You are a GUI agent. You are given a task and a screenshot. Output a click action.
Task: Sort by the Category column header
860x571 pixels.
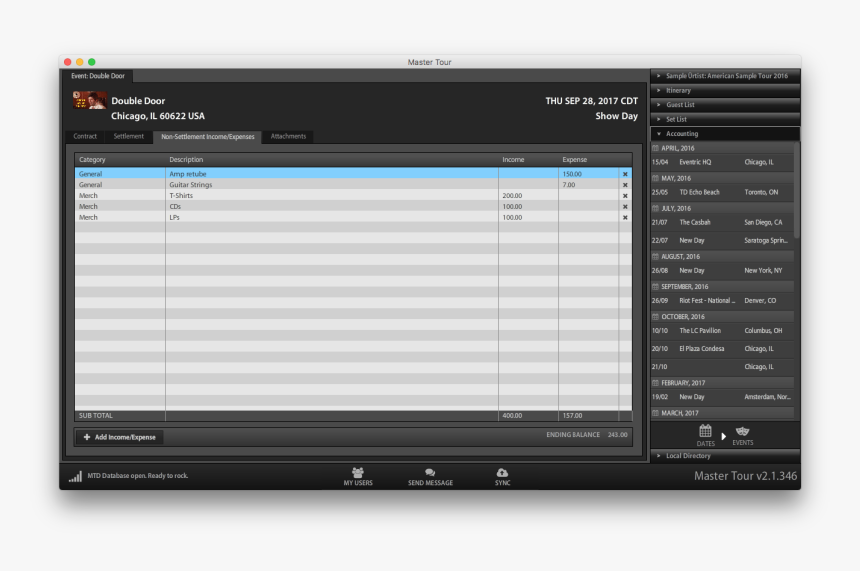[x=120, y=160]
